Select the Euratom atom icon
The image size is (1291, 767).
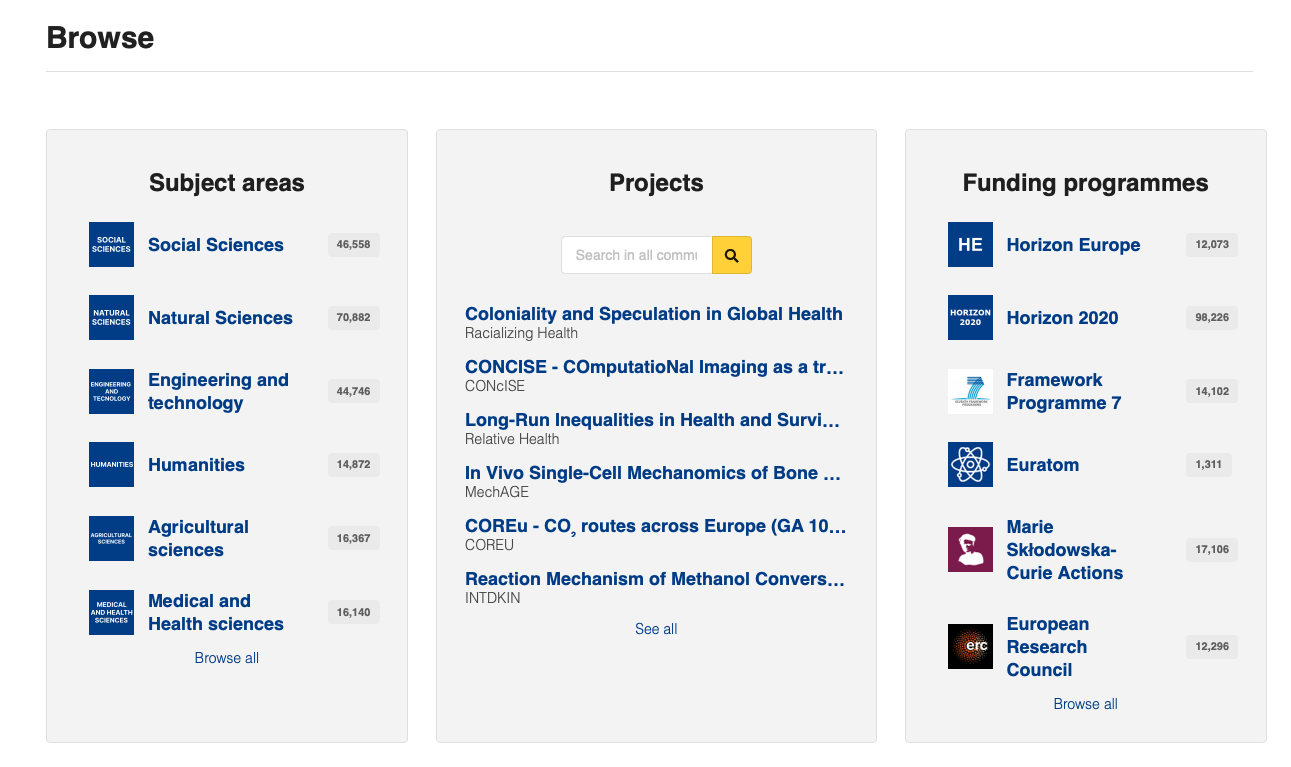(x=970, y=464)
